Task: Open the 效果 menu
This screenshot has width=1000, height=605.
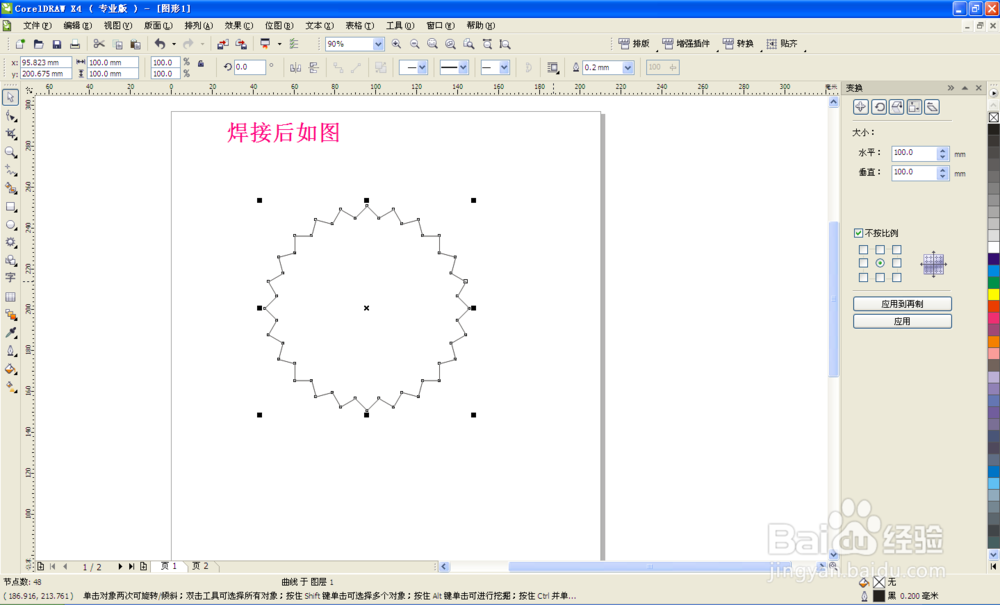Action: pos(235,25)
